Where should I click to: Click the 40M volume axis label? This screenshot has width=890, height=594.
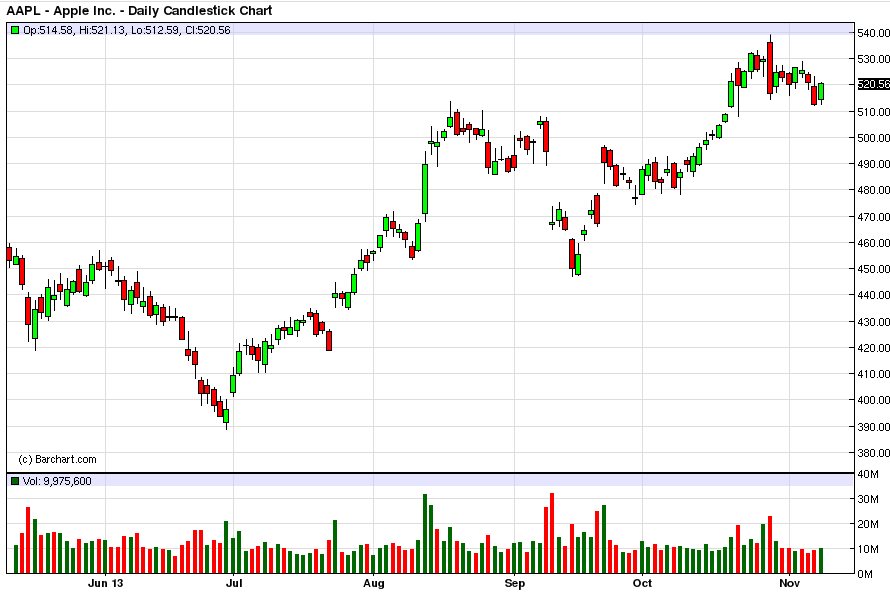coord(868,474)
